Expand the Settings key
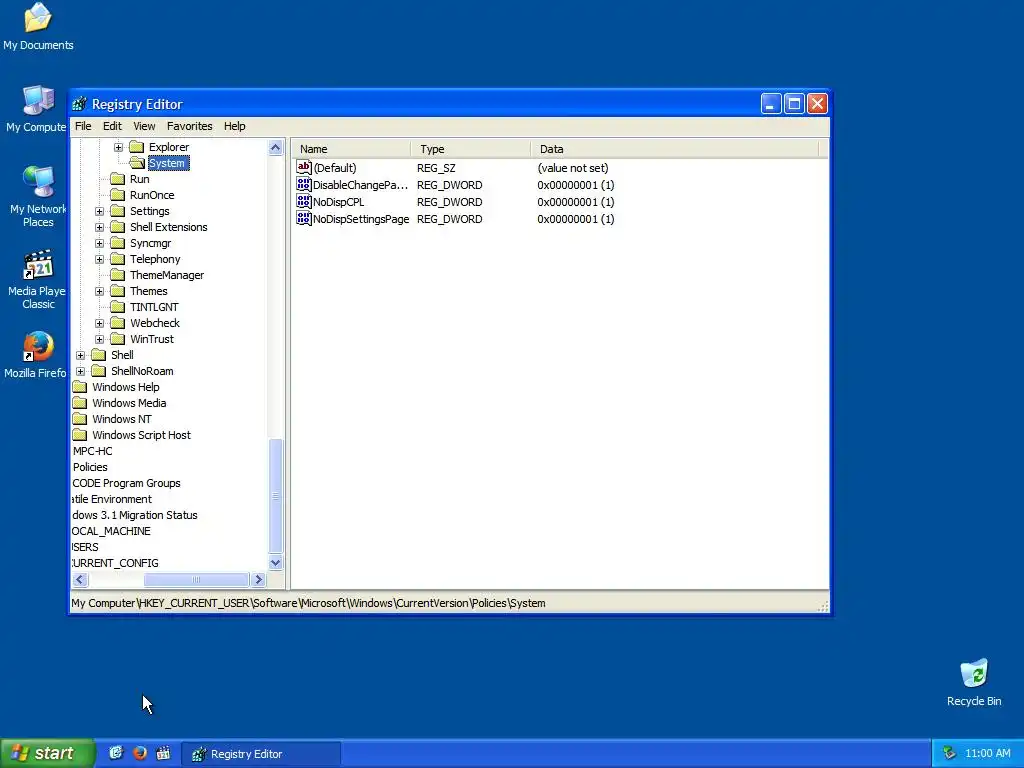The width and height of the screenshot is (1024, 768). [x=99, y=211]
